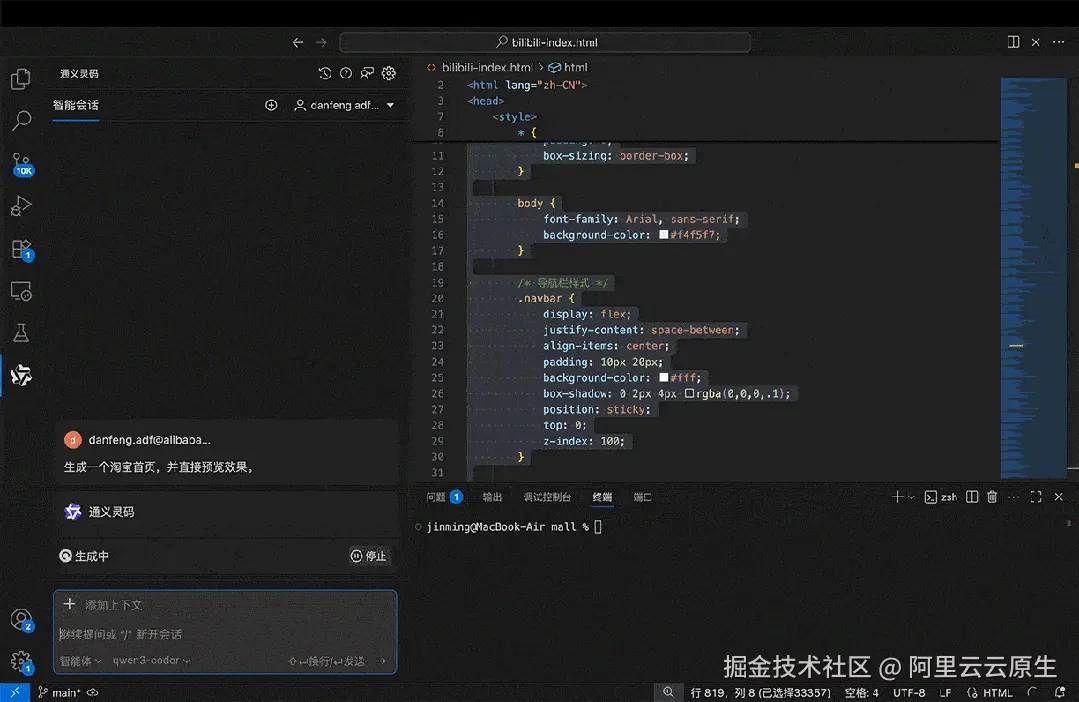Maximize the terminal panel size
Viewport: 1079px width, 702px height.
1036,497
